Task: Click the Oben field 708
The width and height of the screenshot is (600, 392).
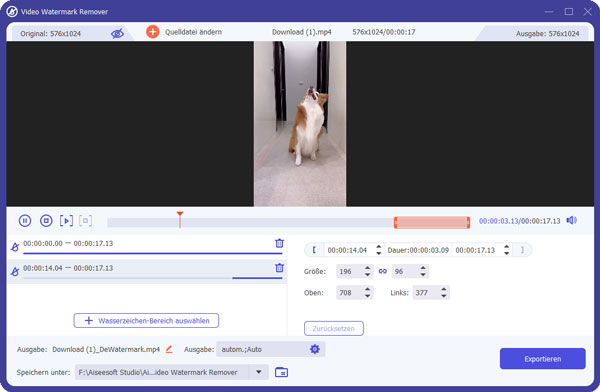Action: point(349,293)
